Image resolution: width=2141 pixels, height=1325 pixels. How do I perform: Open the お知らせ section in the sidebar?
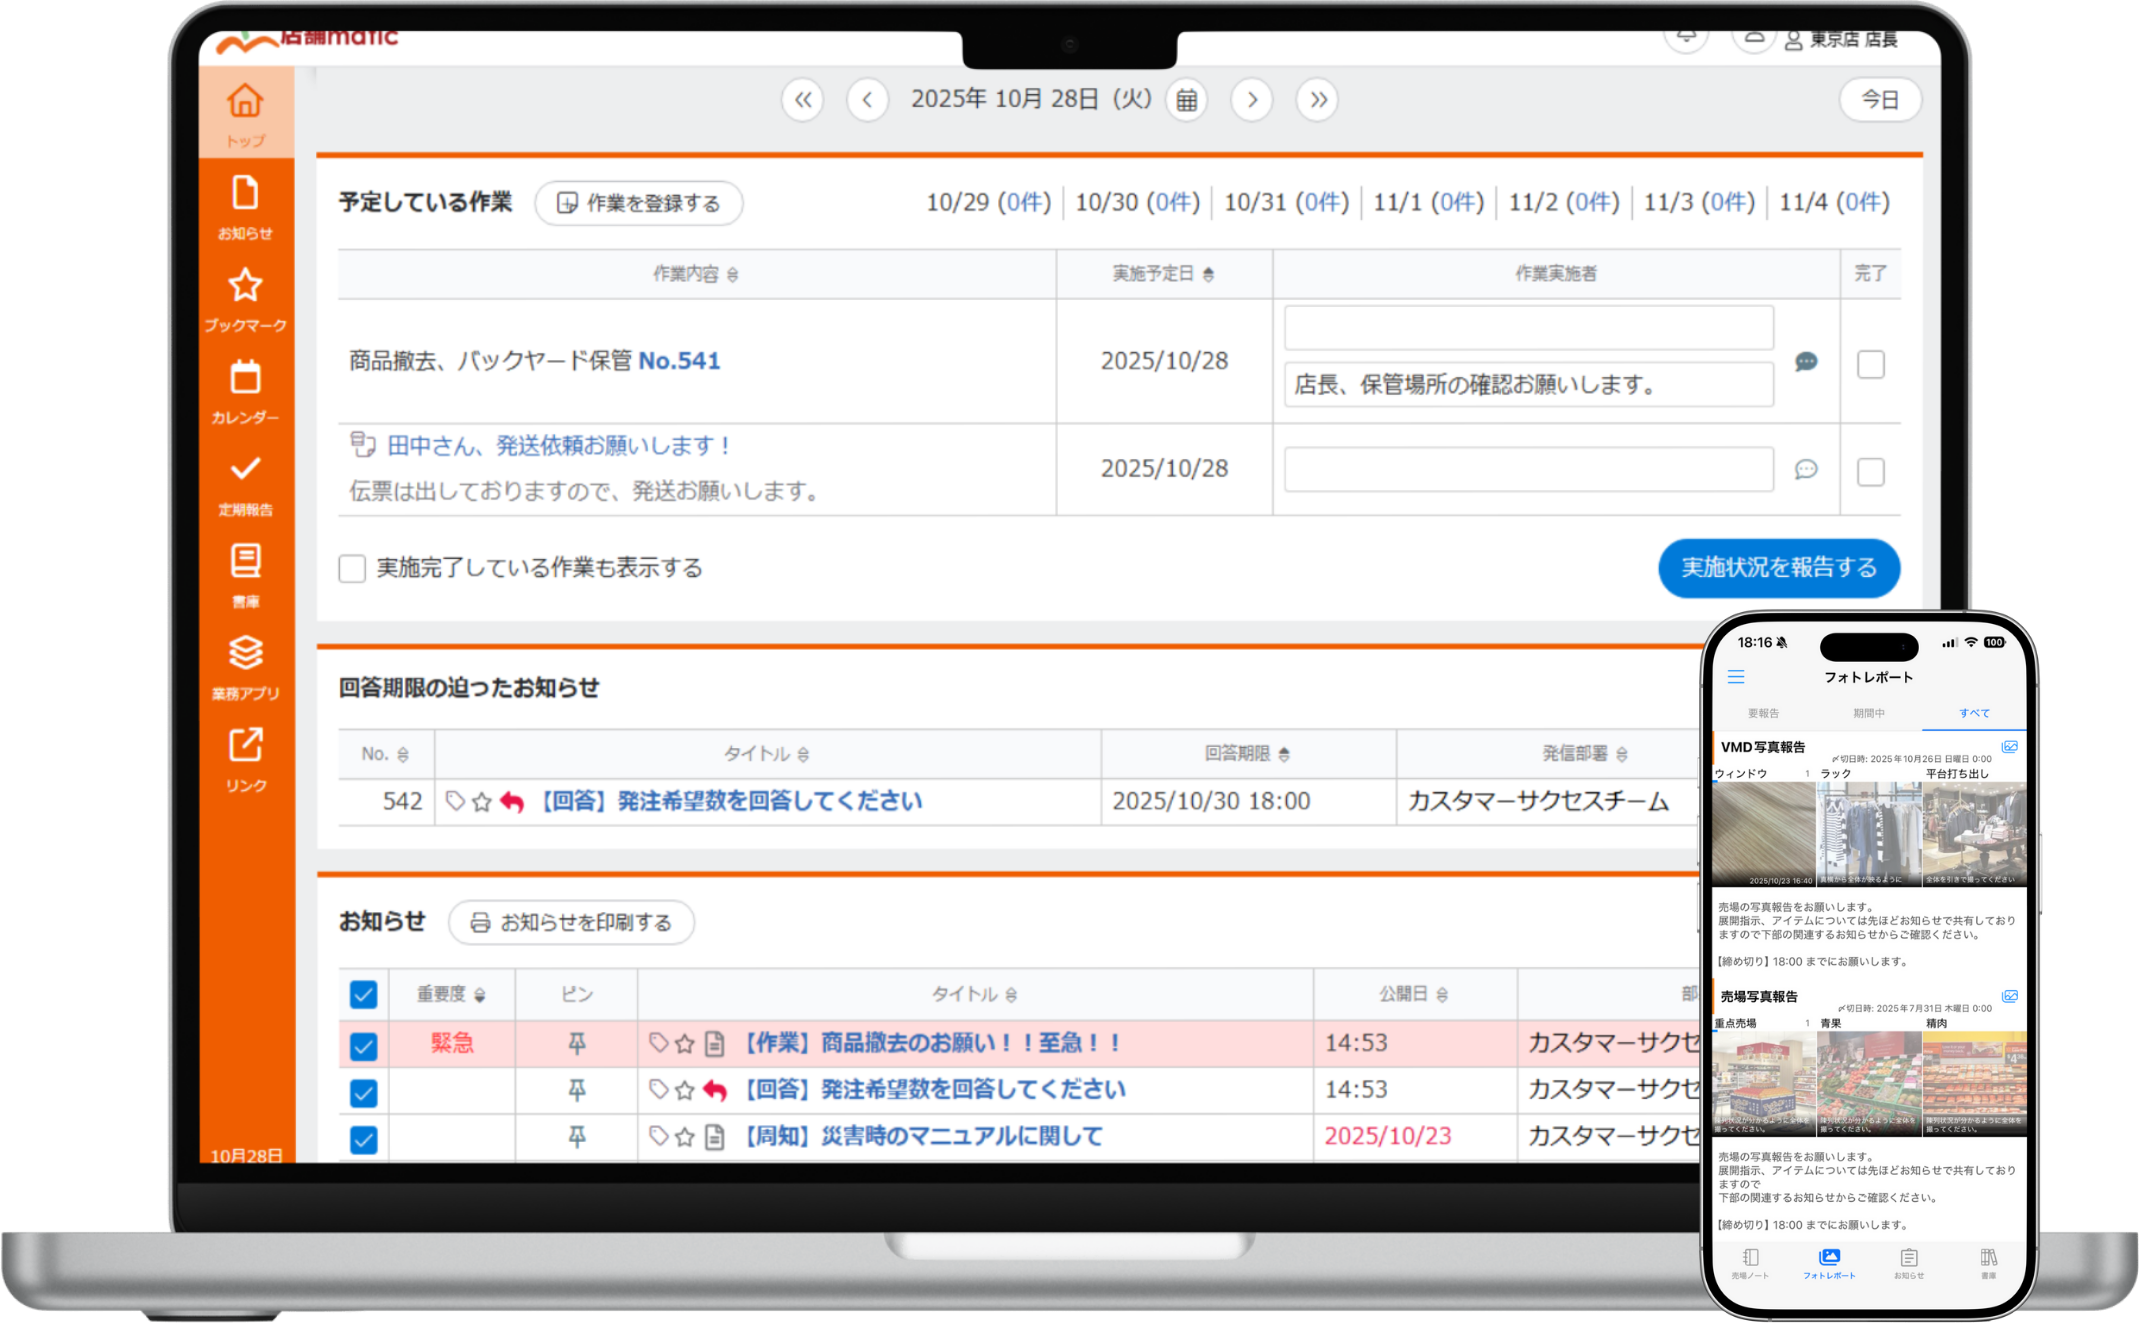[244, 200]
